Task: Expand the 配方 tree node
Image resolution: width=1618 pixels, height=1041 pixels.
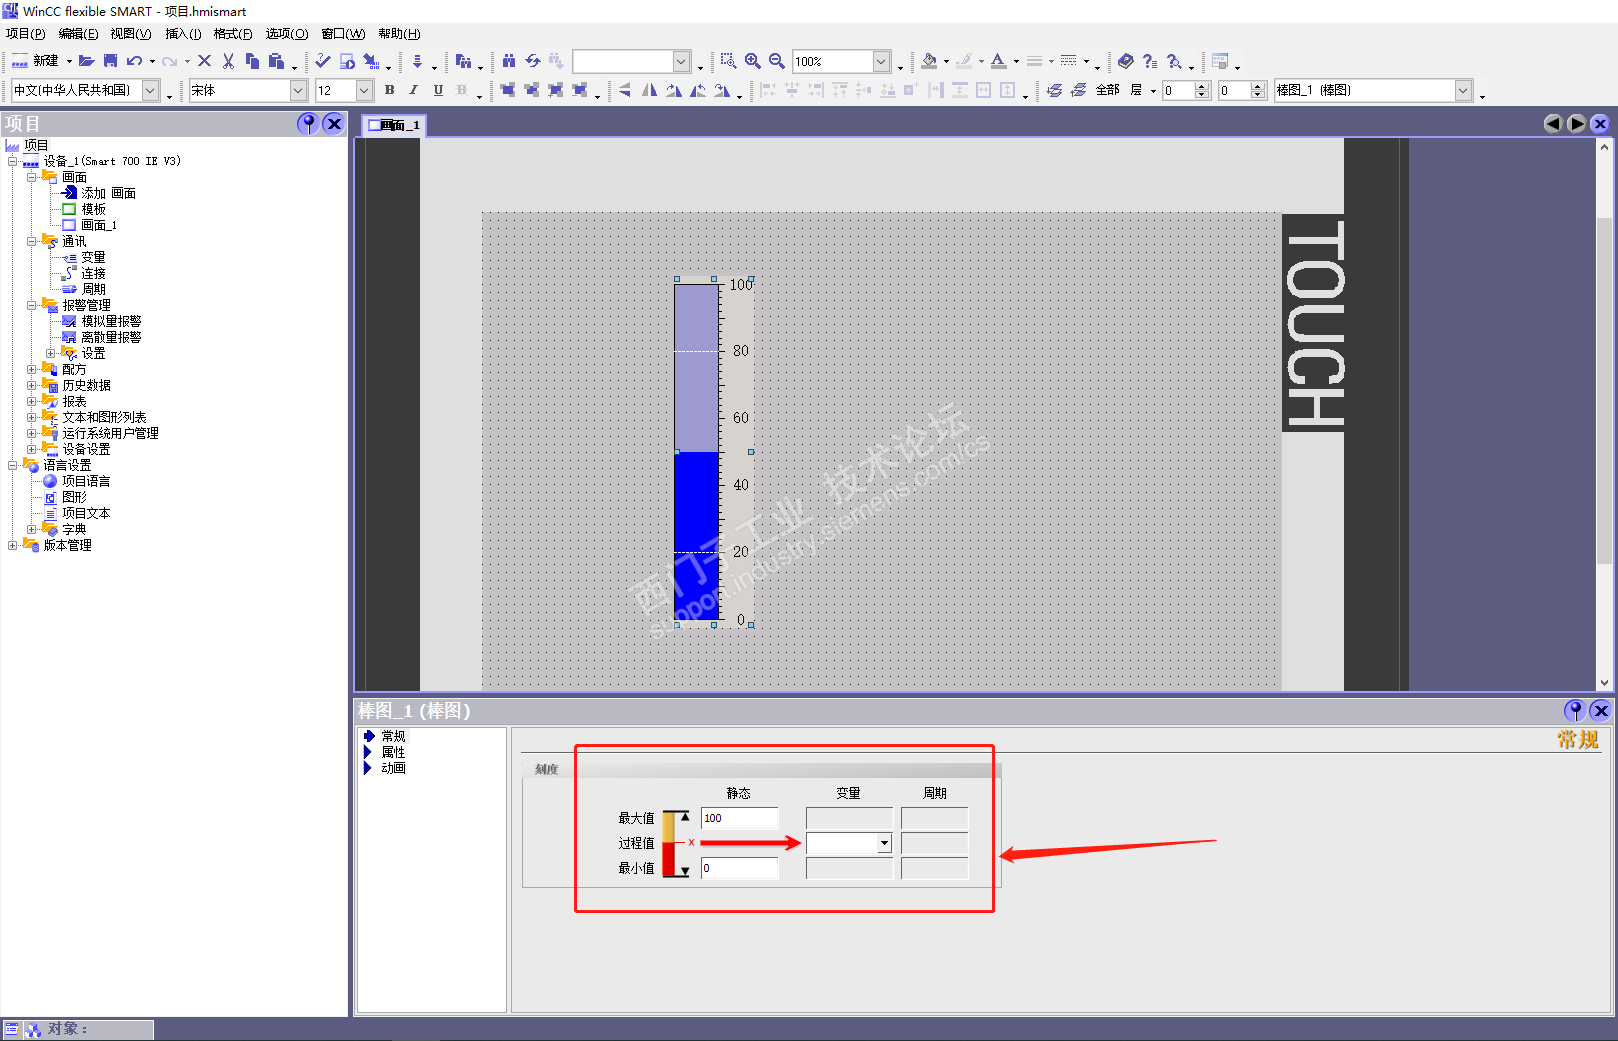Action: 32,369
